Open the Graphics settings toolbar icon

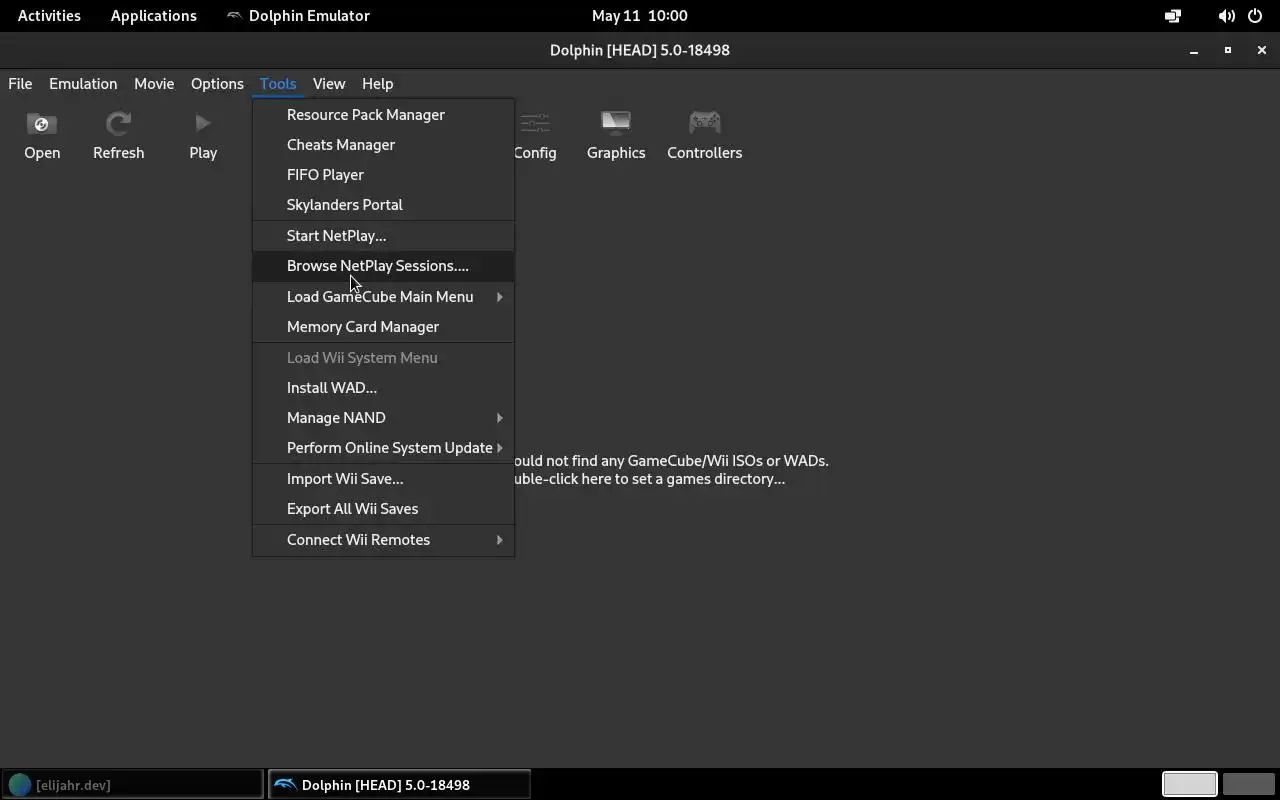616,135
